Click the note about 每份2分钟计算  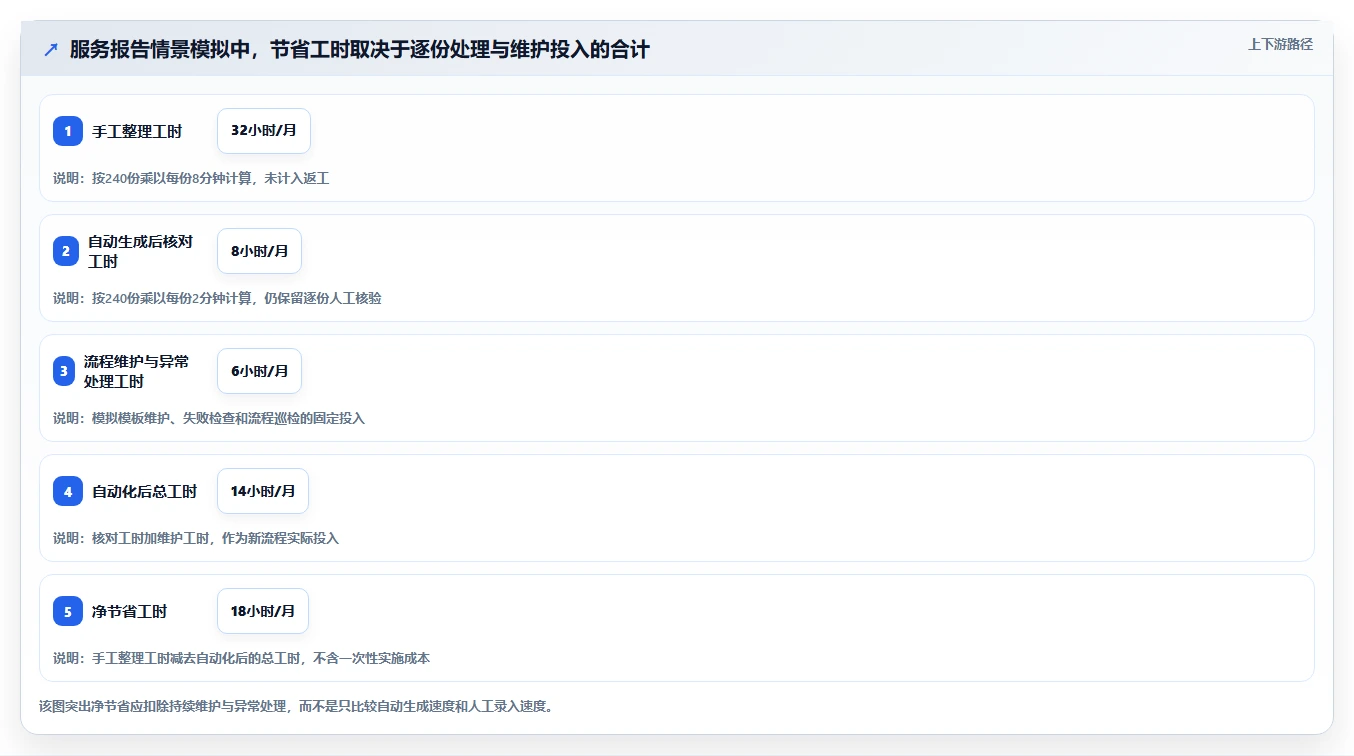coord(217,298)
